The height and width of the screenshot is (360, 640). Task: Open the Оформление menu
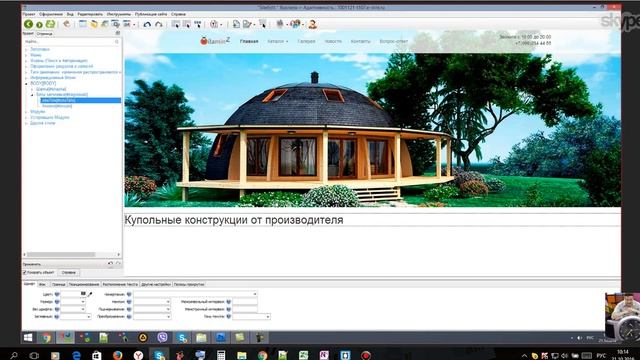pyautogui.click(x=51, y=14)
